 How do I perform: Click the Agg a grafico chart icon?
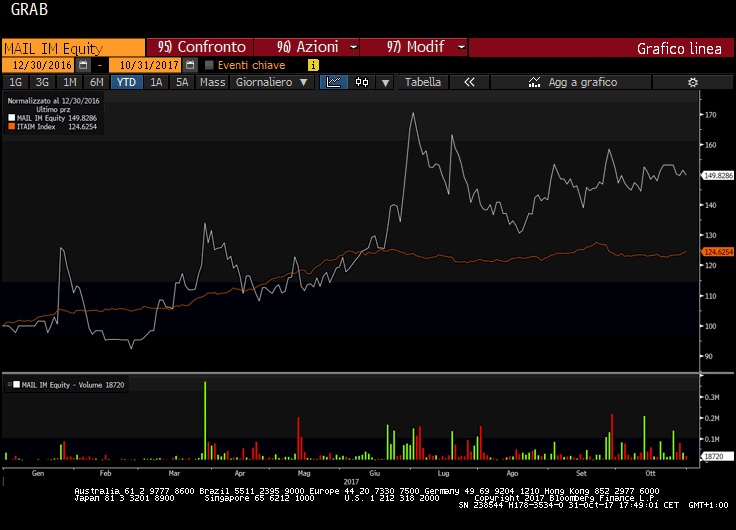(535, 82)
